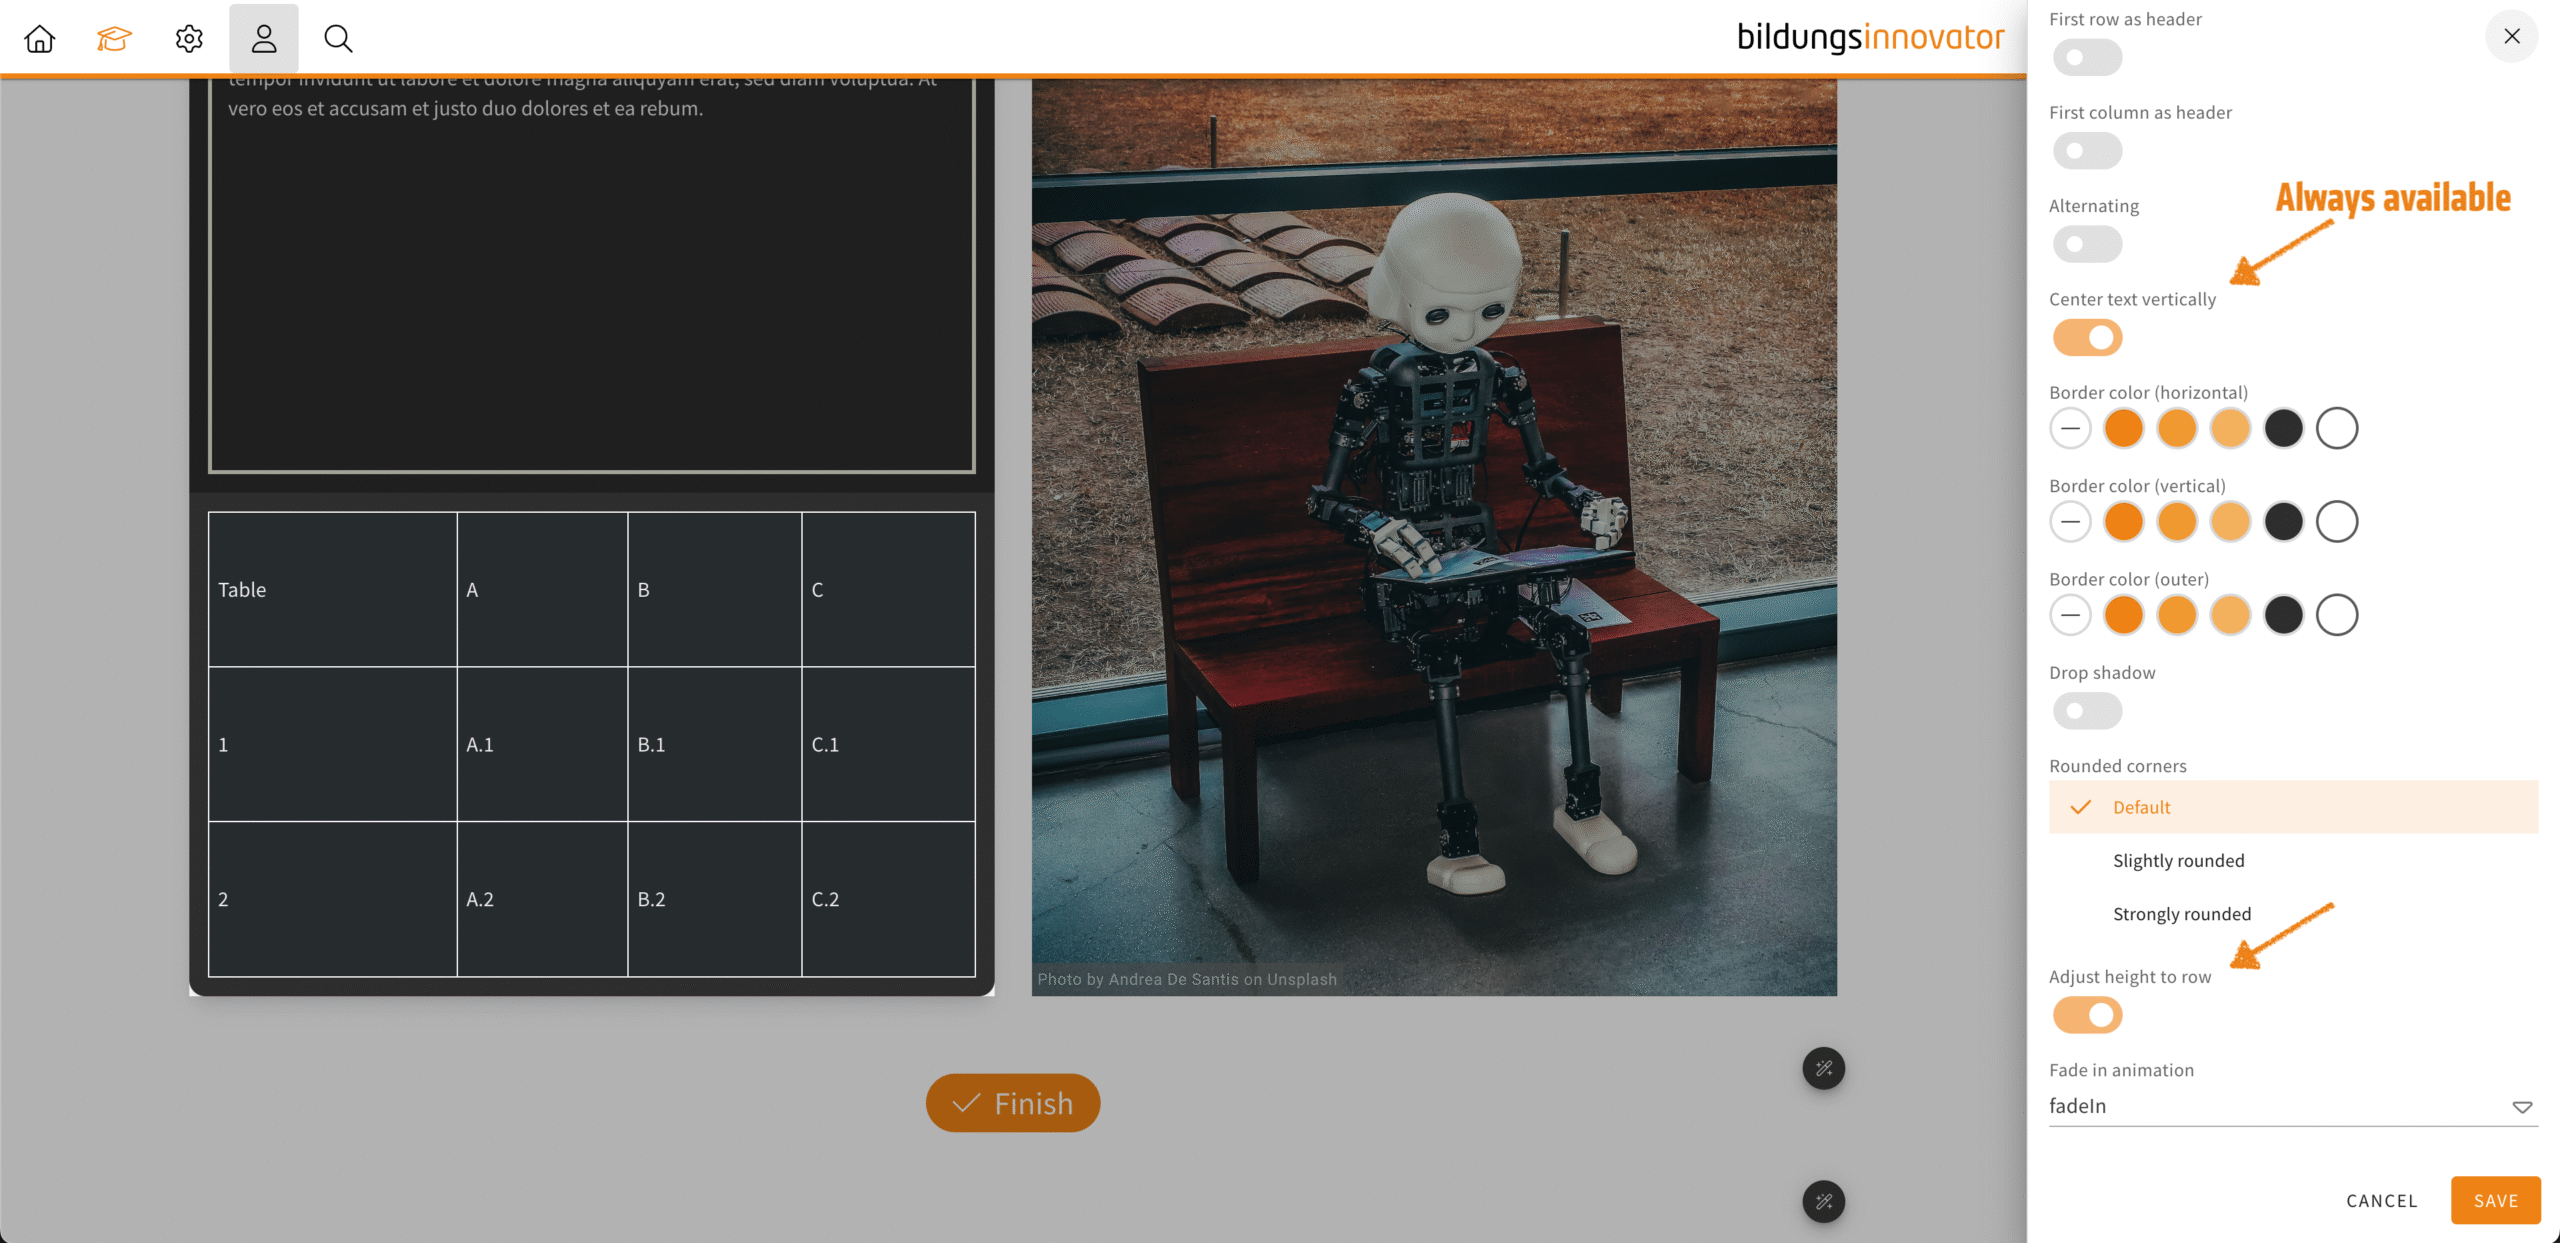Screen dimensions: 2560x1243
Task: Choose Default rounded corners option
Action: [x=2141, y=807]
